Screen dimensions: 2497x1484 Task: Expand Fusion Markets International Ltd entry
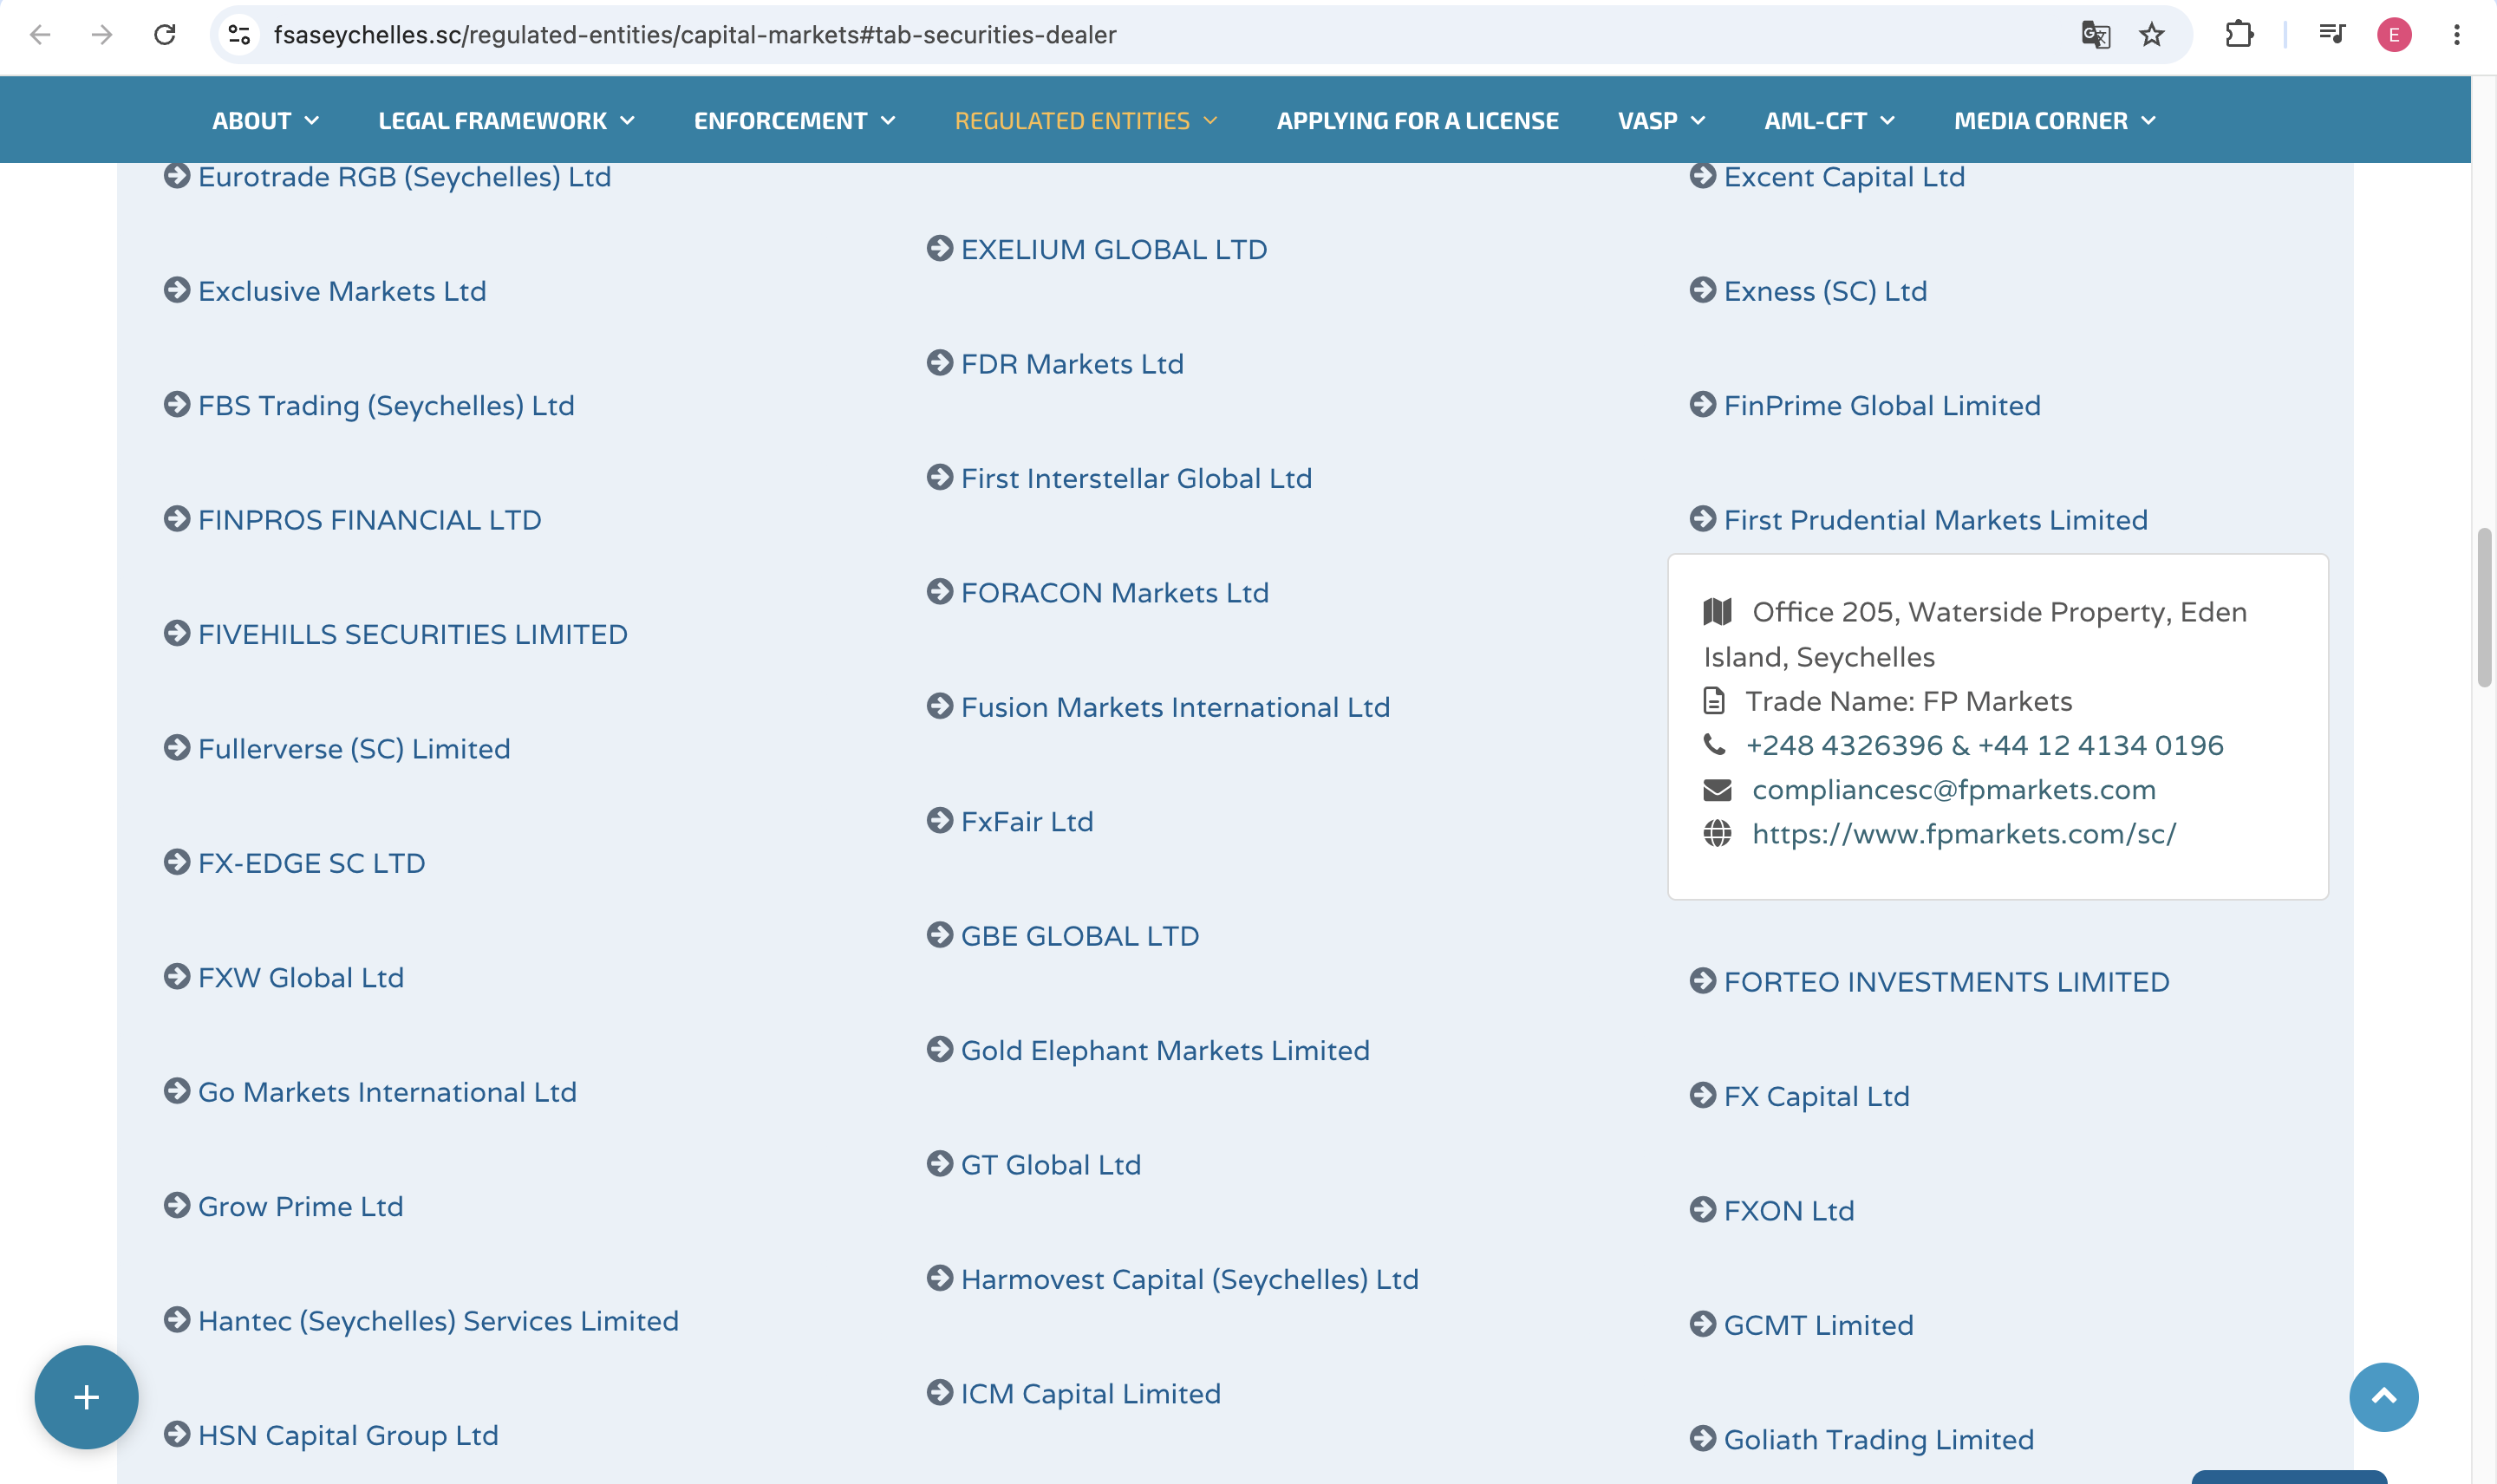[x=1175, y=708]
